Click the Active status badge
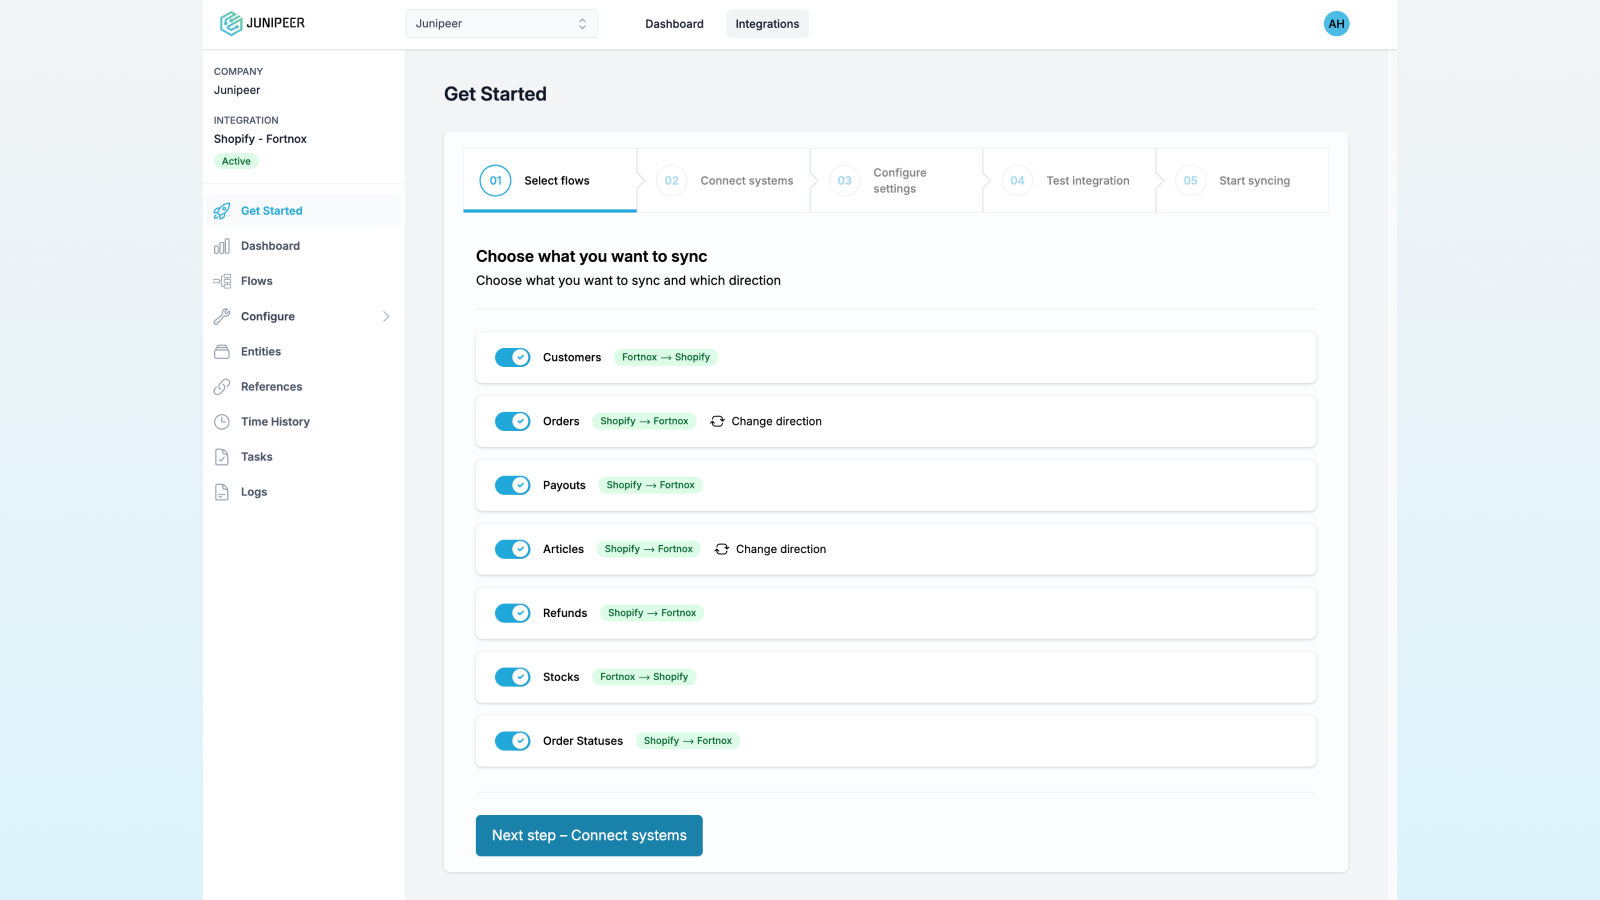 (236, 161)
